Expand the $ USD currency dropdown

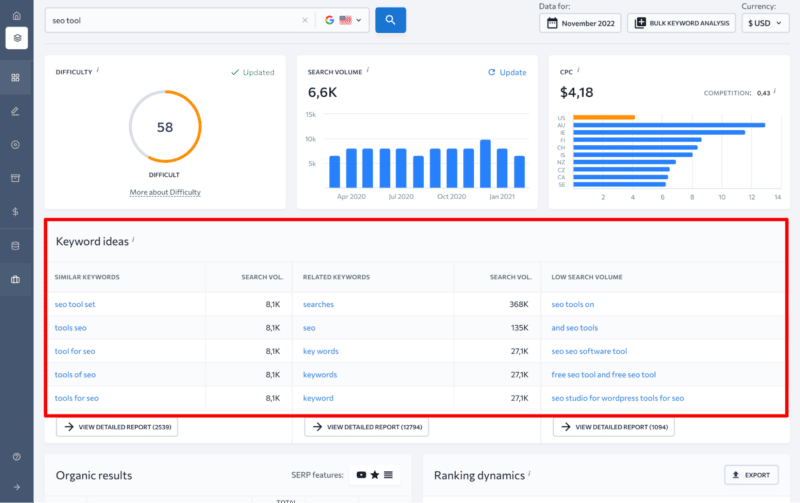point(765,23)
